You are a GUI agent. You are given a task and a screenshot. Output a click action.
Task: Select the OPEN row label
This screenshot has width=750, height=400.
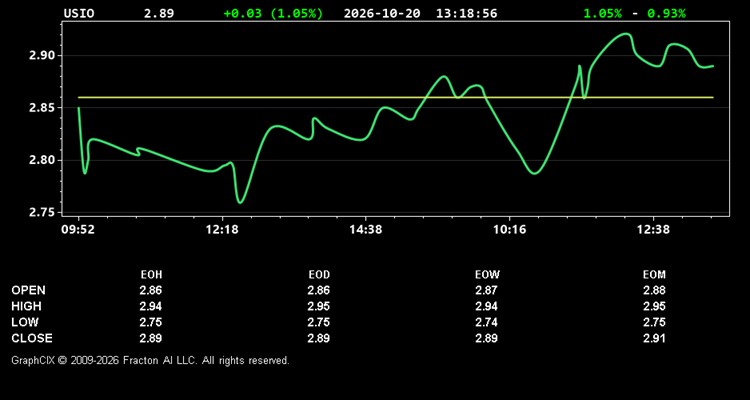[29, 290]
